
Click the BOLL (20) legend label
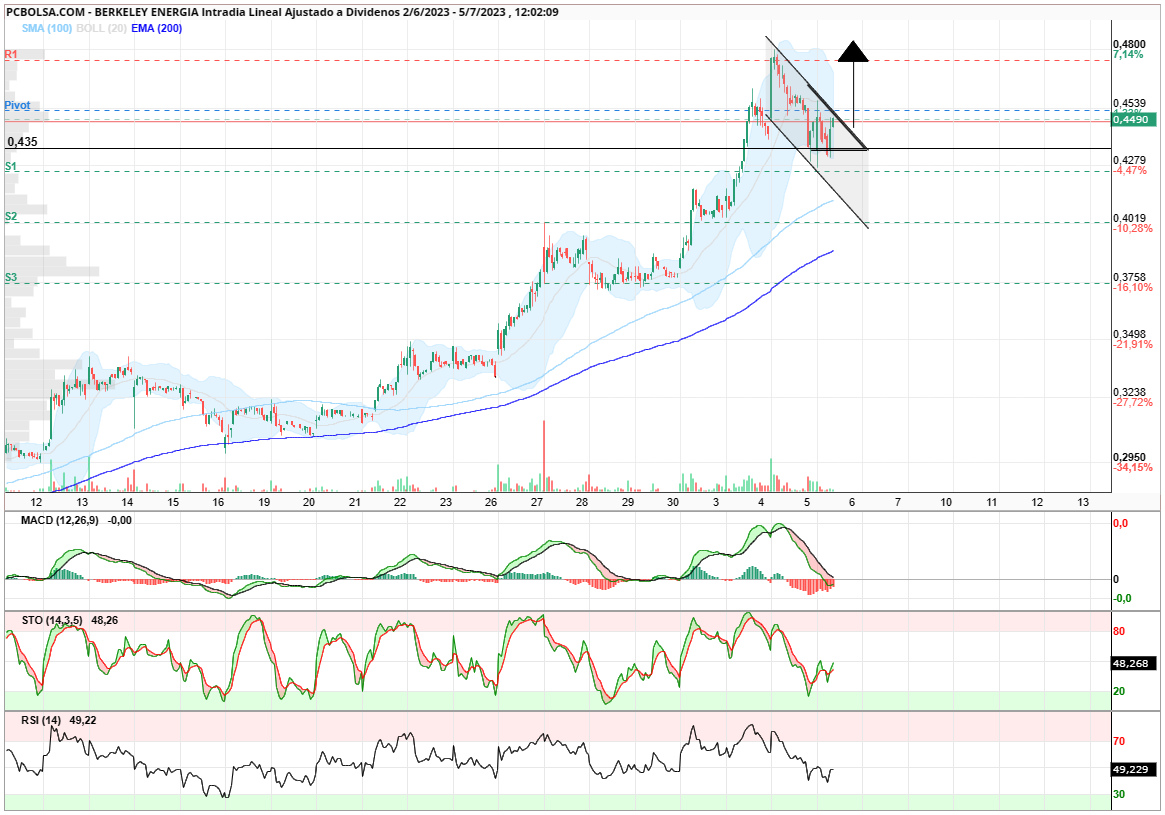coord(101,28)
